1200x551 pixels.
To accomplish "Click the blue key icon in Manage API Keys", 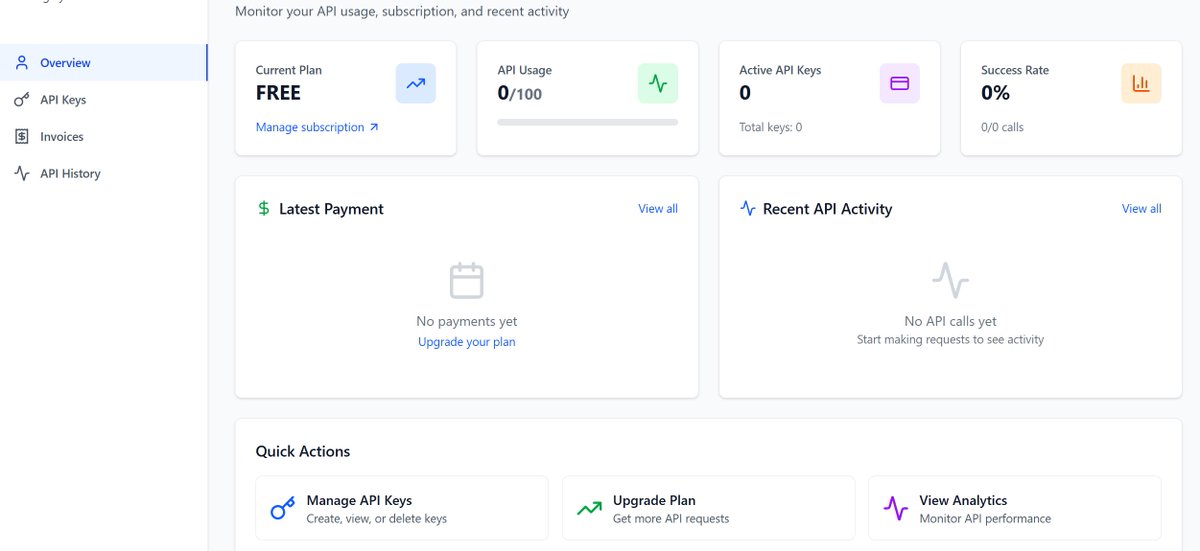I will tap(283, 508).
